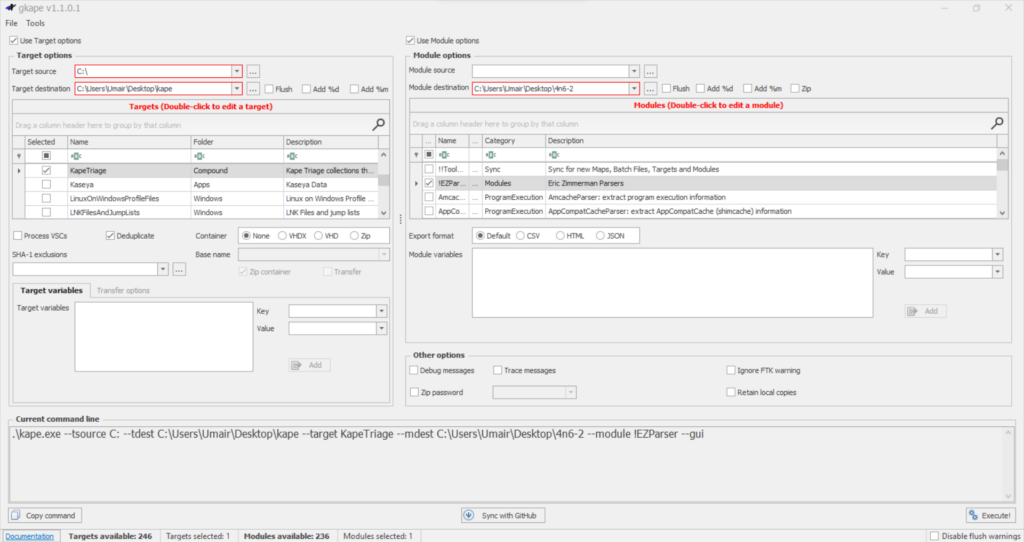Image resolution: width=1024 pixels, height=542 pixels.
Task: Click the Copy command button
Action: [x=45, y=515]
